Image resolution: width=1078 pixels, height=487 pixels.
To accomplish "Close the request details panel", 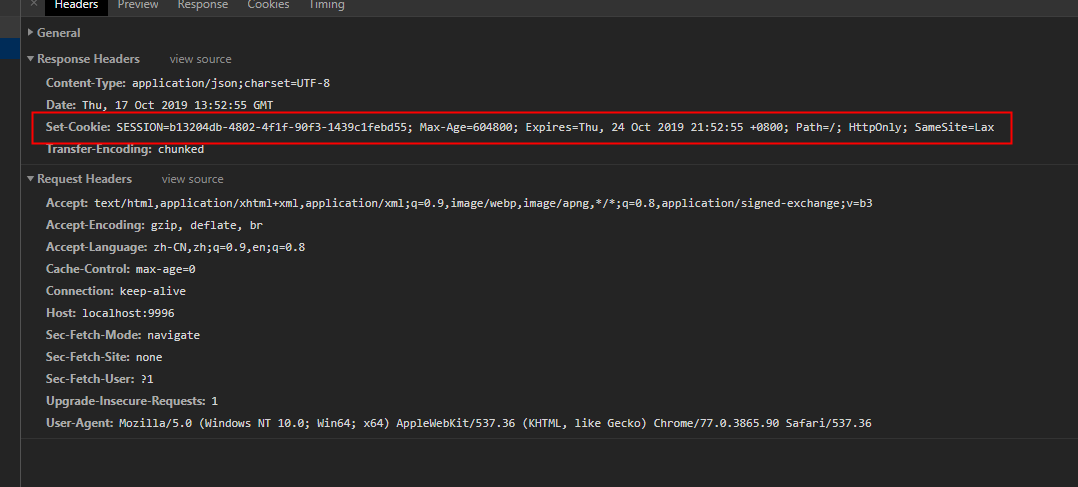I will pos(33,4).
